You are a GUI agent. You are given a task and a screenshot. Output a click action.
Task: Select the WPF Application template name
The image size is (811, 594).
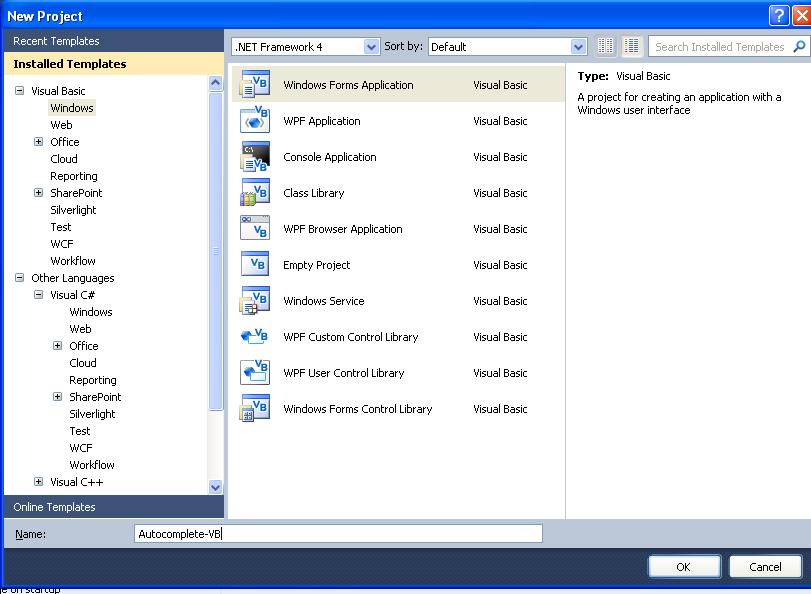point(322,121)
